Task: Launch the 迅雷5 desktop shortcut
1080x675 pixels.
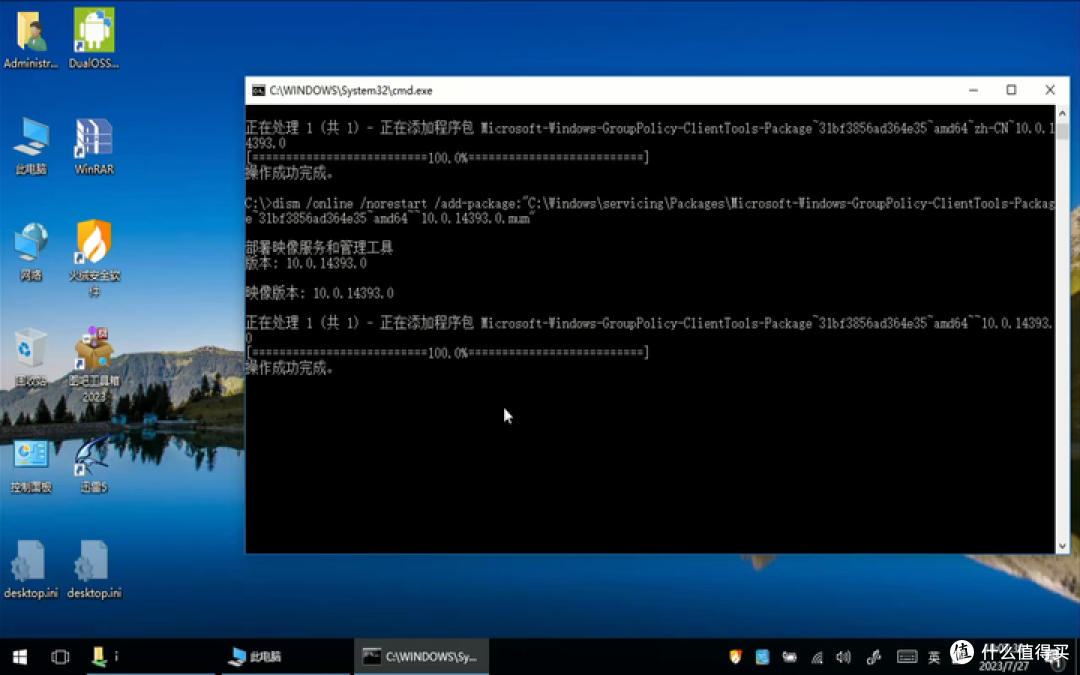Action: [x=94, y=464]
